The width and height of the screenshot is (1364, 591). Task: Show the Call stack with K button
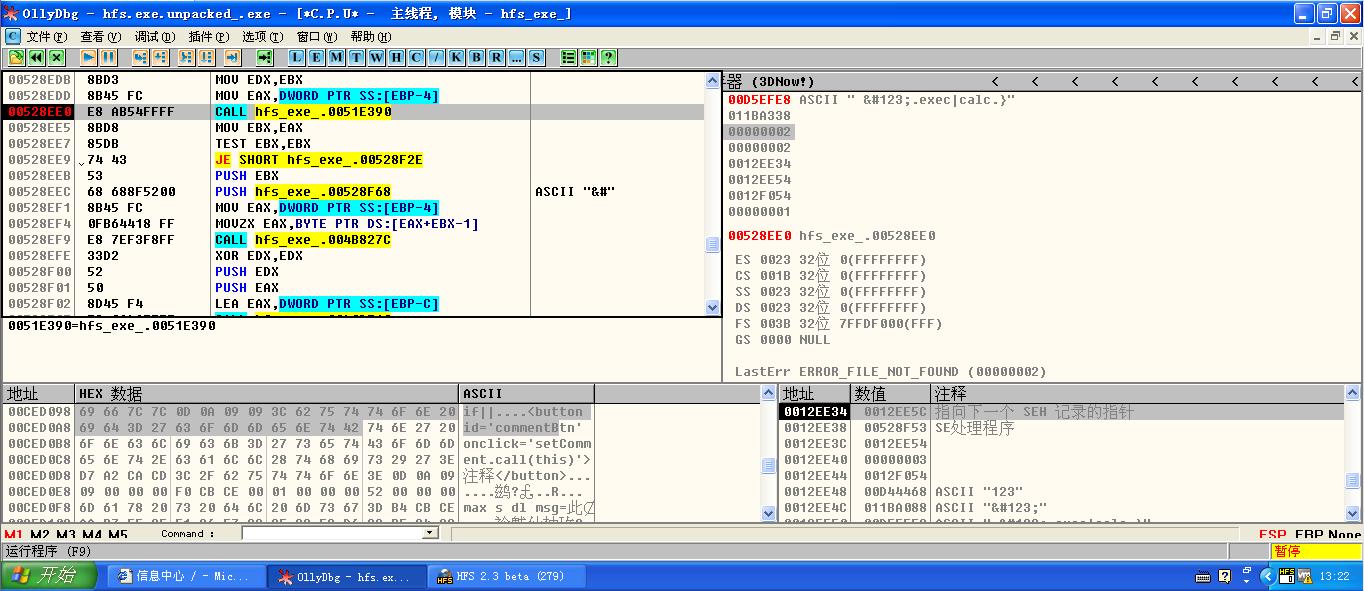[456, 57]
